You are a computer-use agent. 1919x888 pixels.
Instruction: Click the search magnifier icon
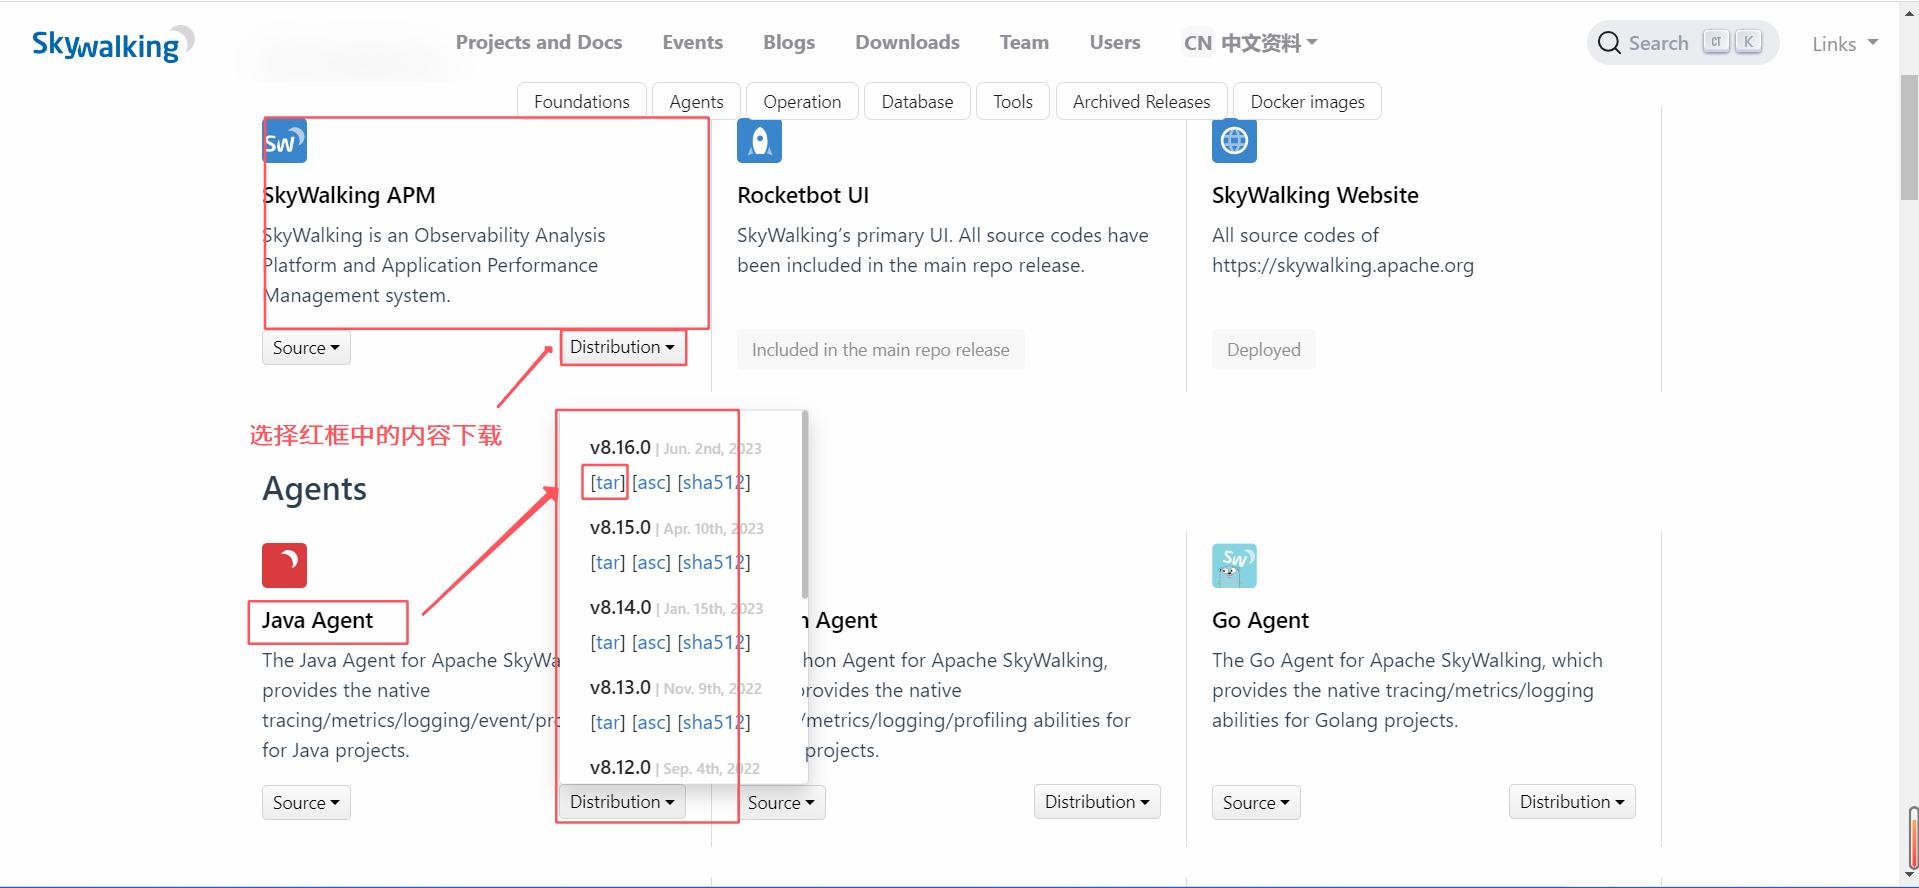click(x=1609, y=43)
